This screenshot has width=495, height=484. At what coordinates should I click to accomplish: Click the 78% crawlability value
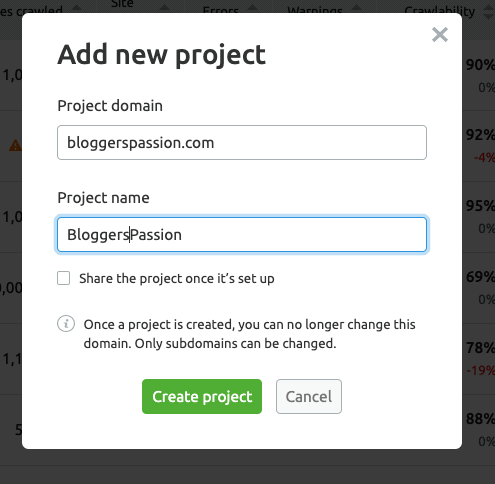click(x=480, y=348)
